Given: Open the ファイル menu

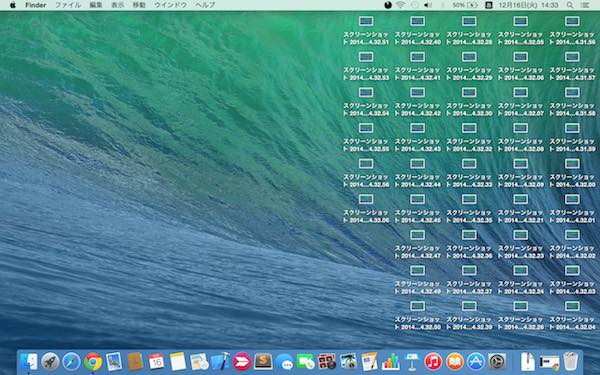Looking at the screenshot, I should [x=68, y=5].
